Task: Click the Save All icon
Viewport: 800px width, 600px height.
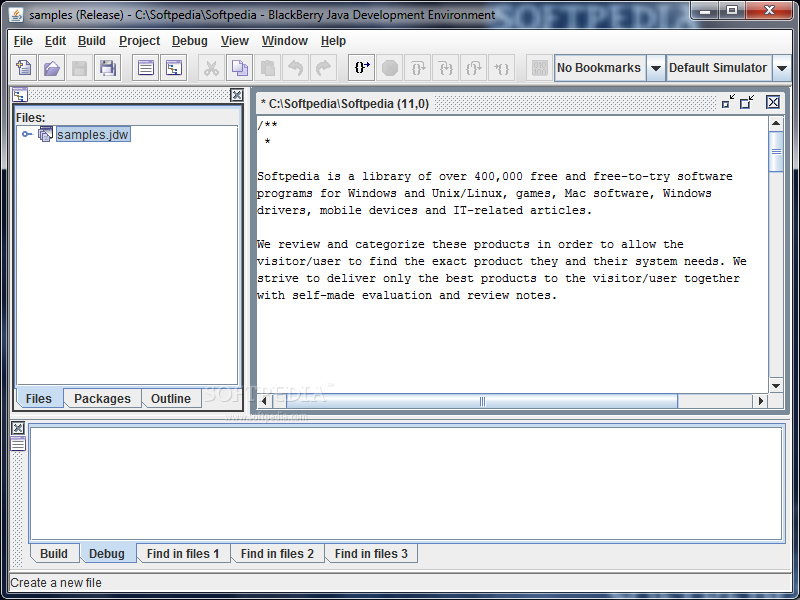Action: pos(107,68)
